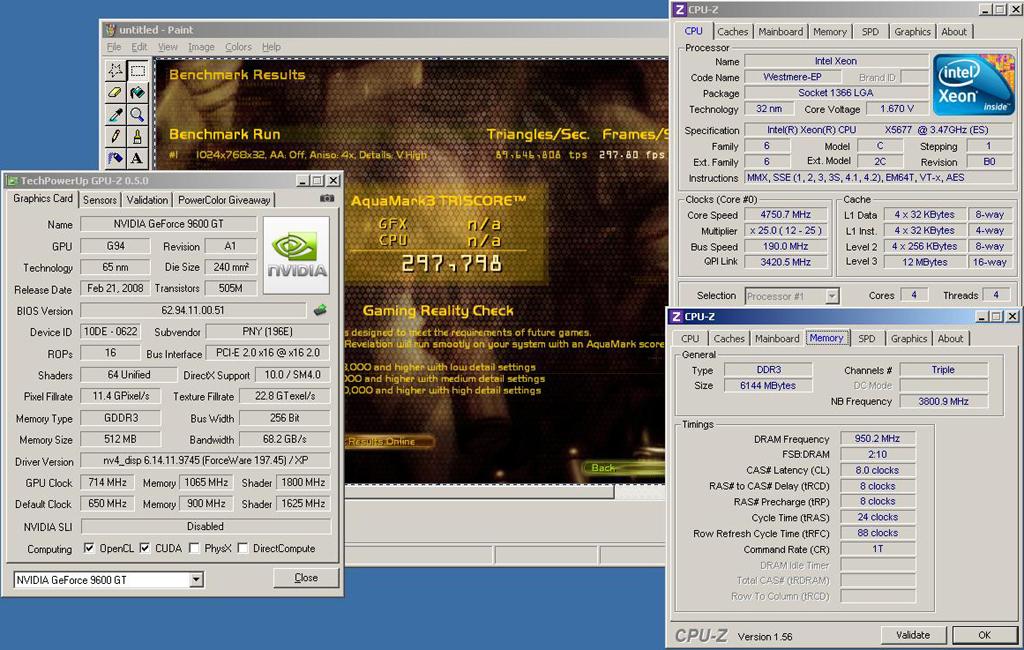
Task: Open the Help menu in Paint
Action: pos(272,47)
